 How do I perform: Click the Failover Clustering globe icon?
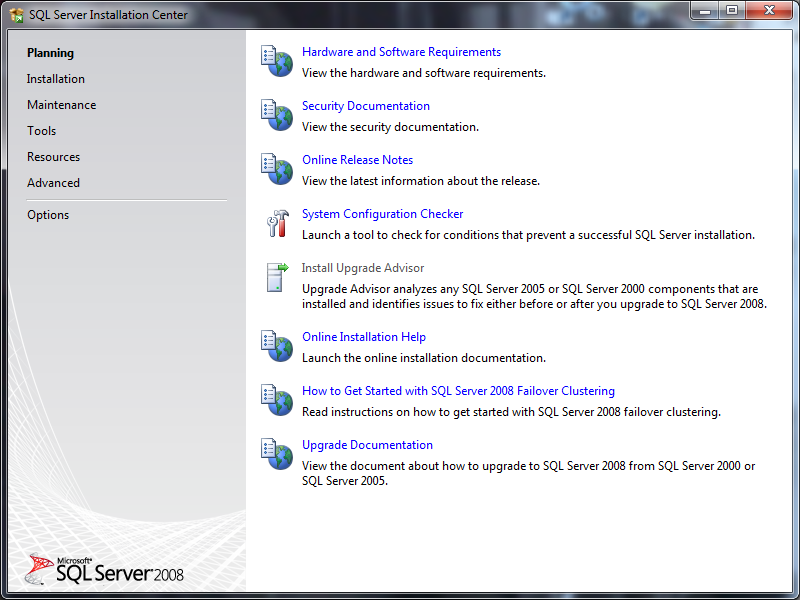[277, 400]
